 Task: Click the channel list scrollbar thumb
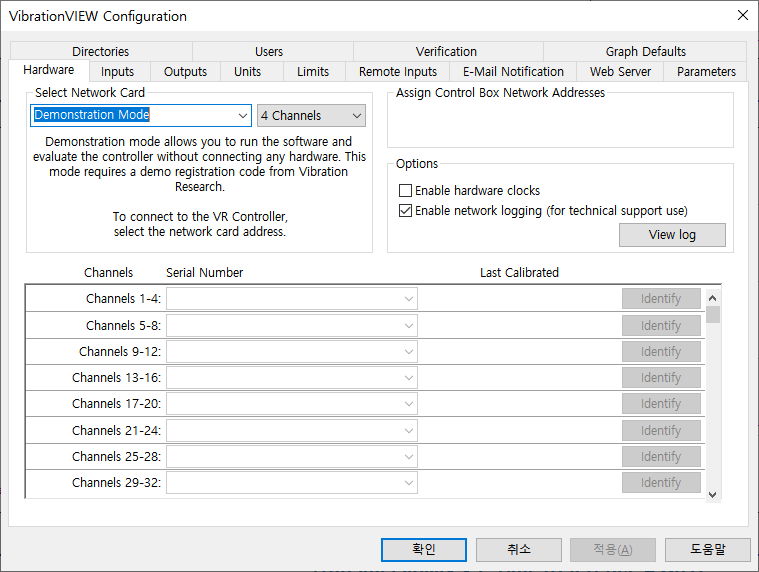(713, 315)
